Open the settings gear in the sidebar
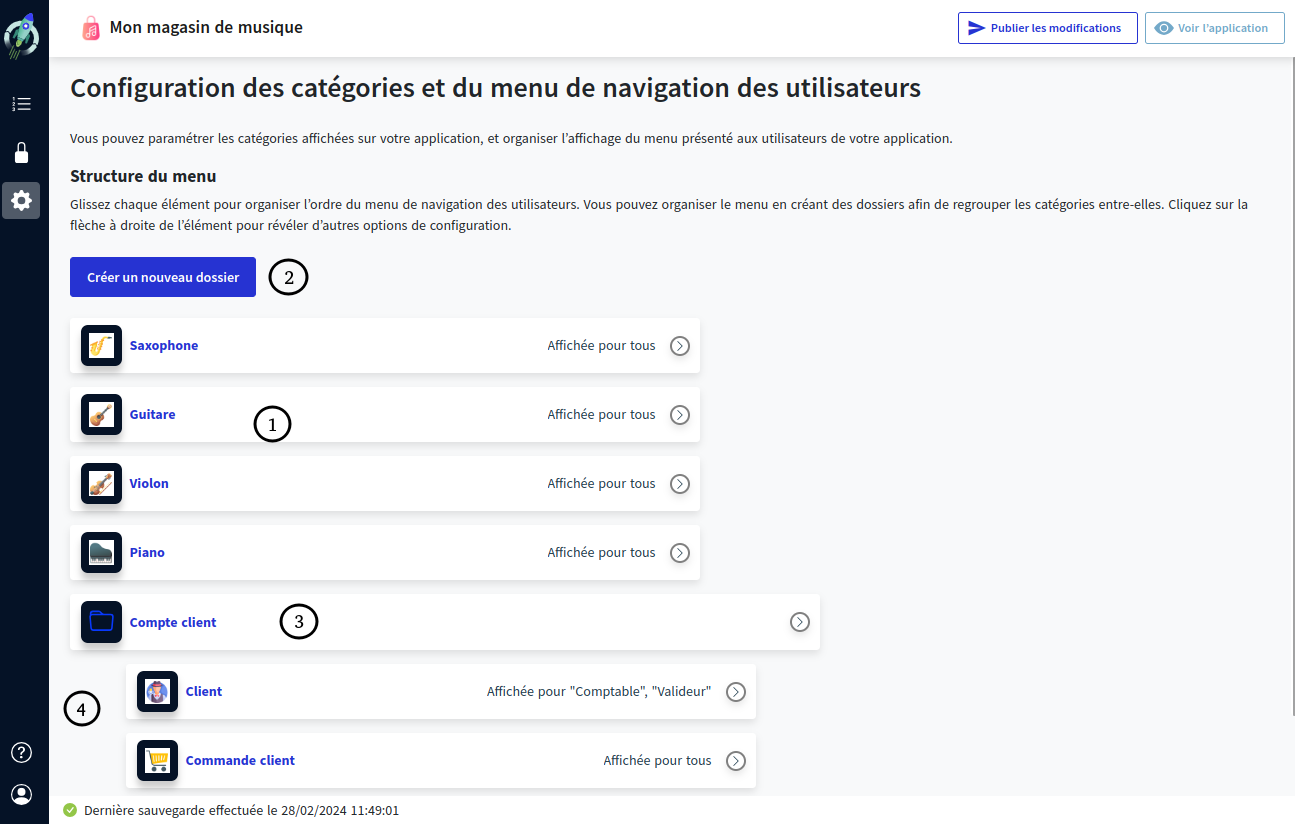This screenshot has height=824, width=1295. click(x=21, y=200)
